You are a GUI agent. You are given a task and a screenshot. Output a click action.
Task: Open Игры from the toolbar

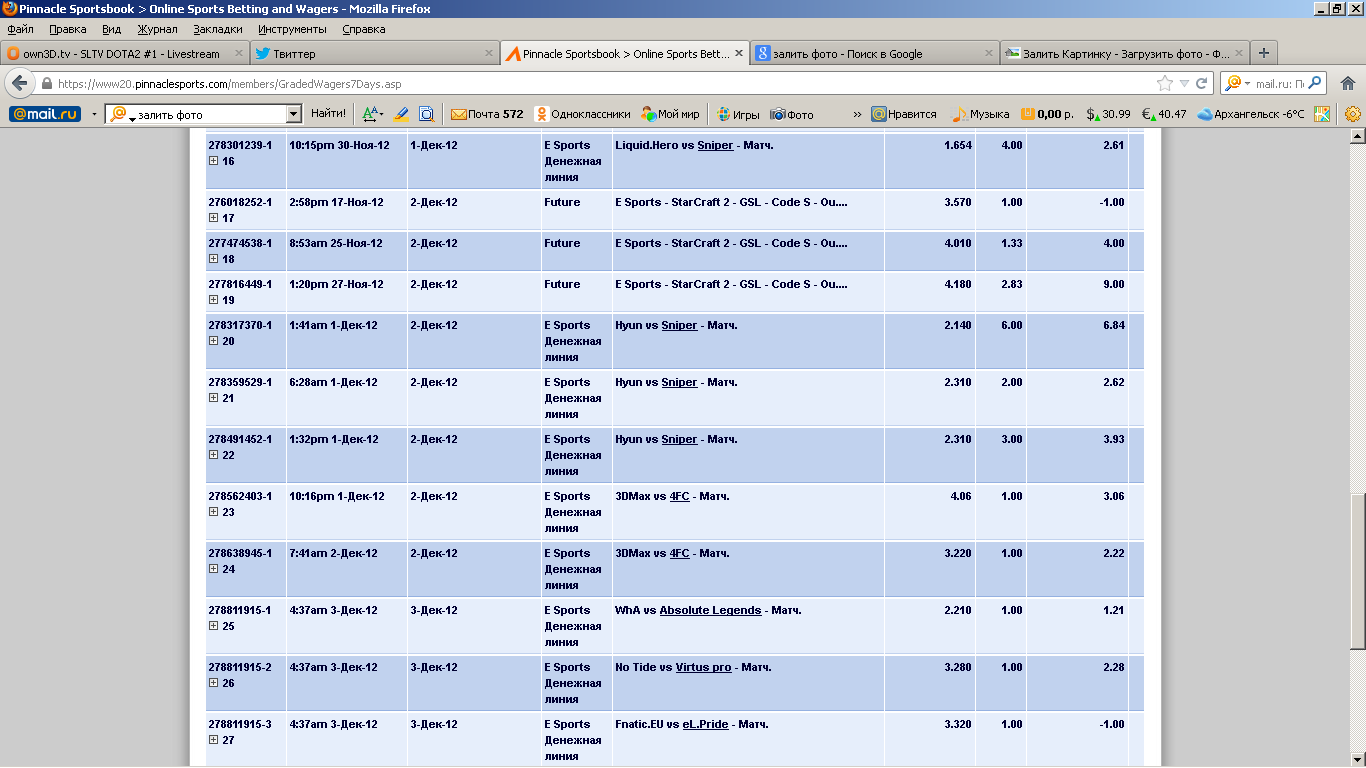pyautogui.click(x=738, y=114)
